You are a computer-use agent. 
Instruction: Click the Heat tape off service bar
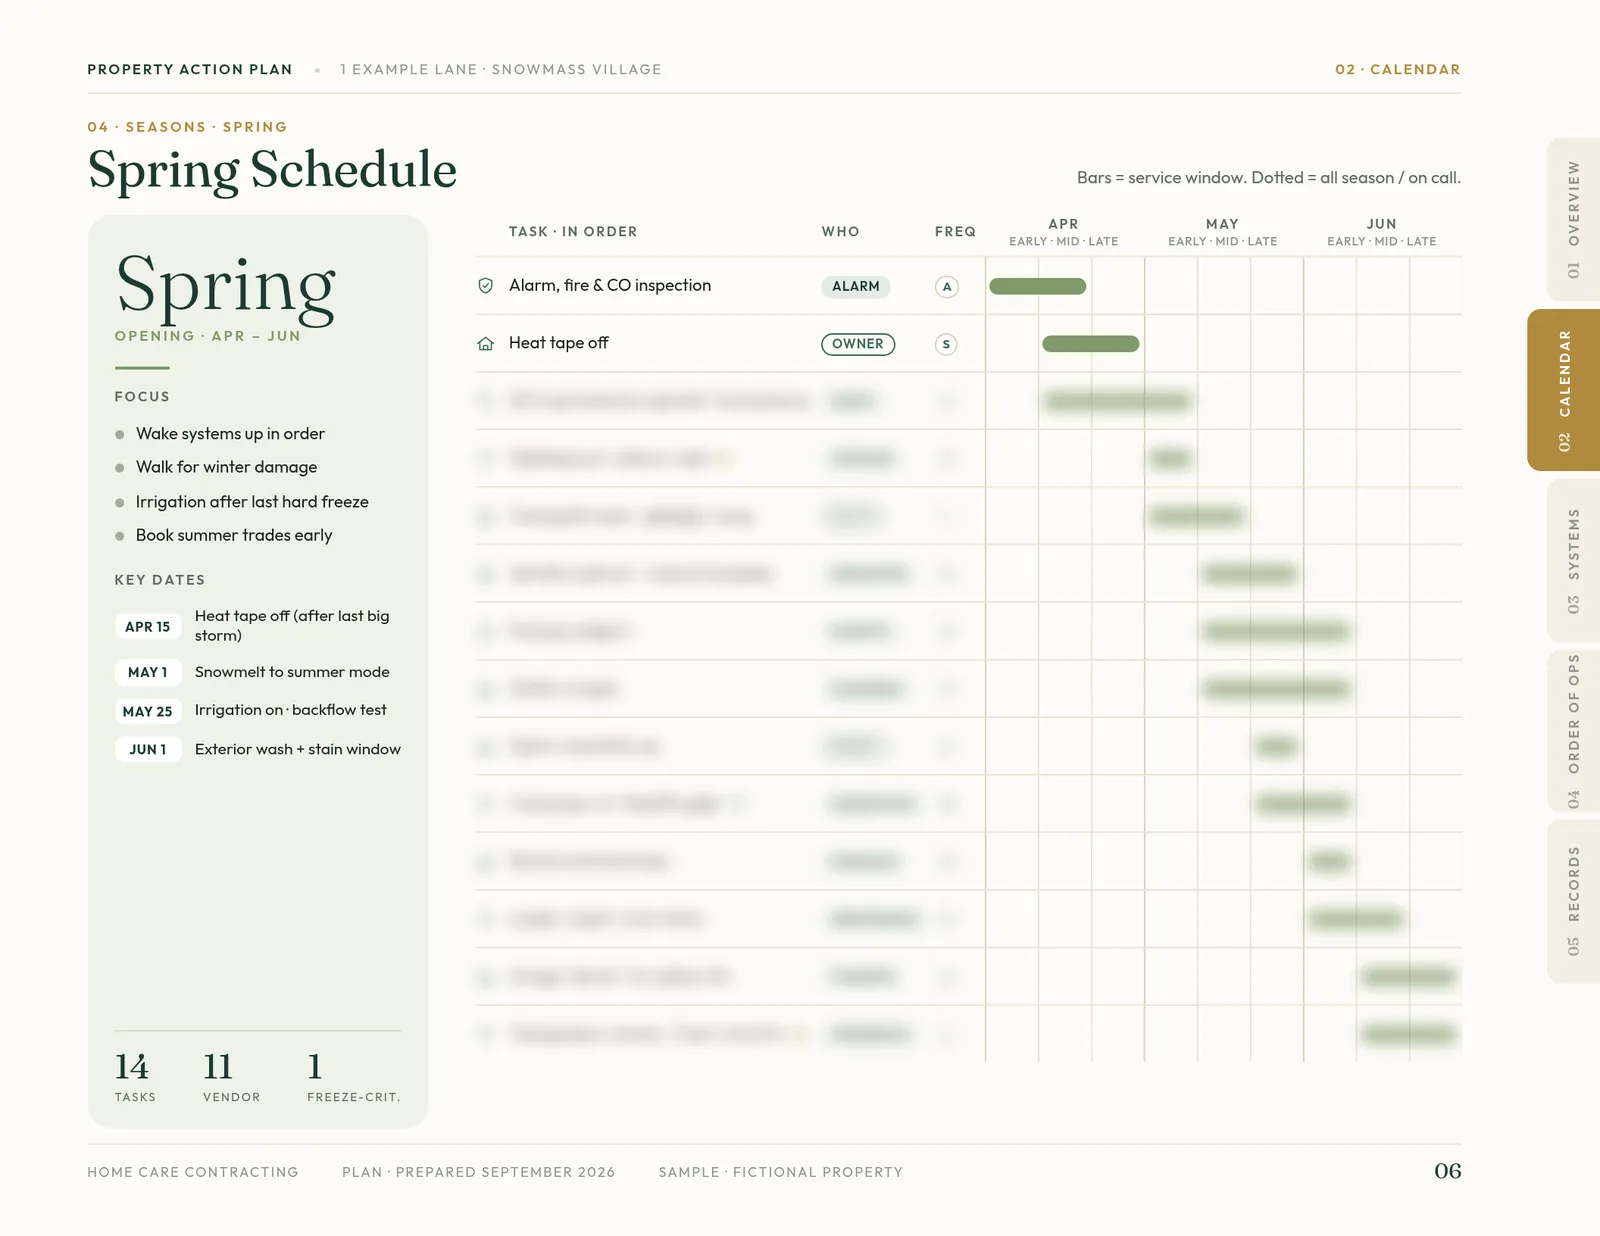tap(1091, 344)
